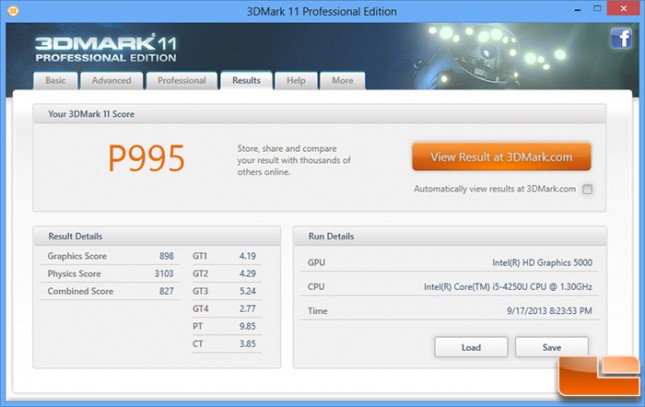Click the Physics Score value 3103

pos(164,274)
